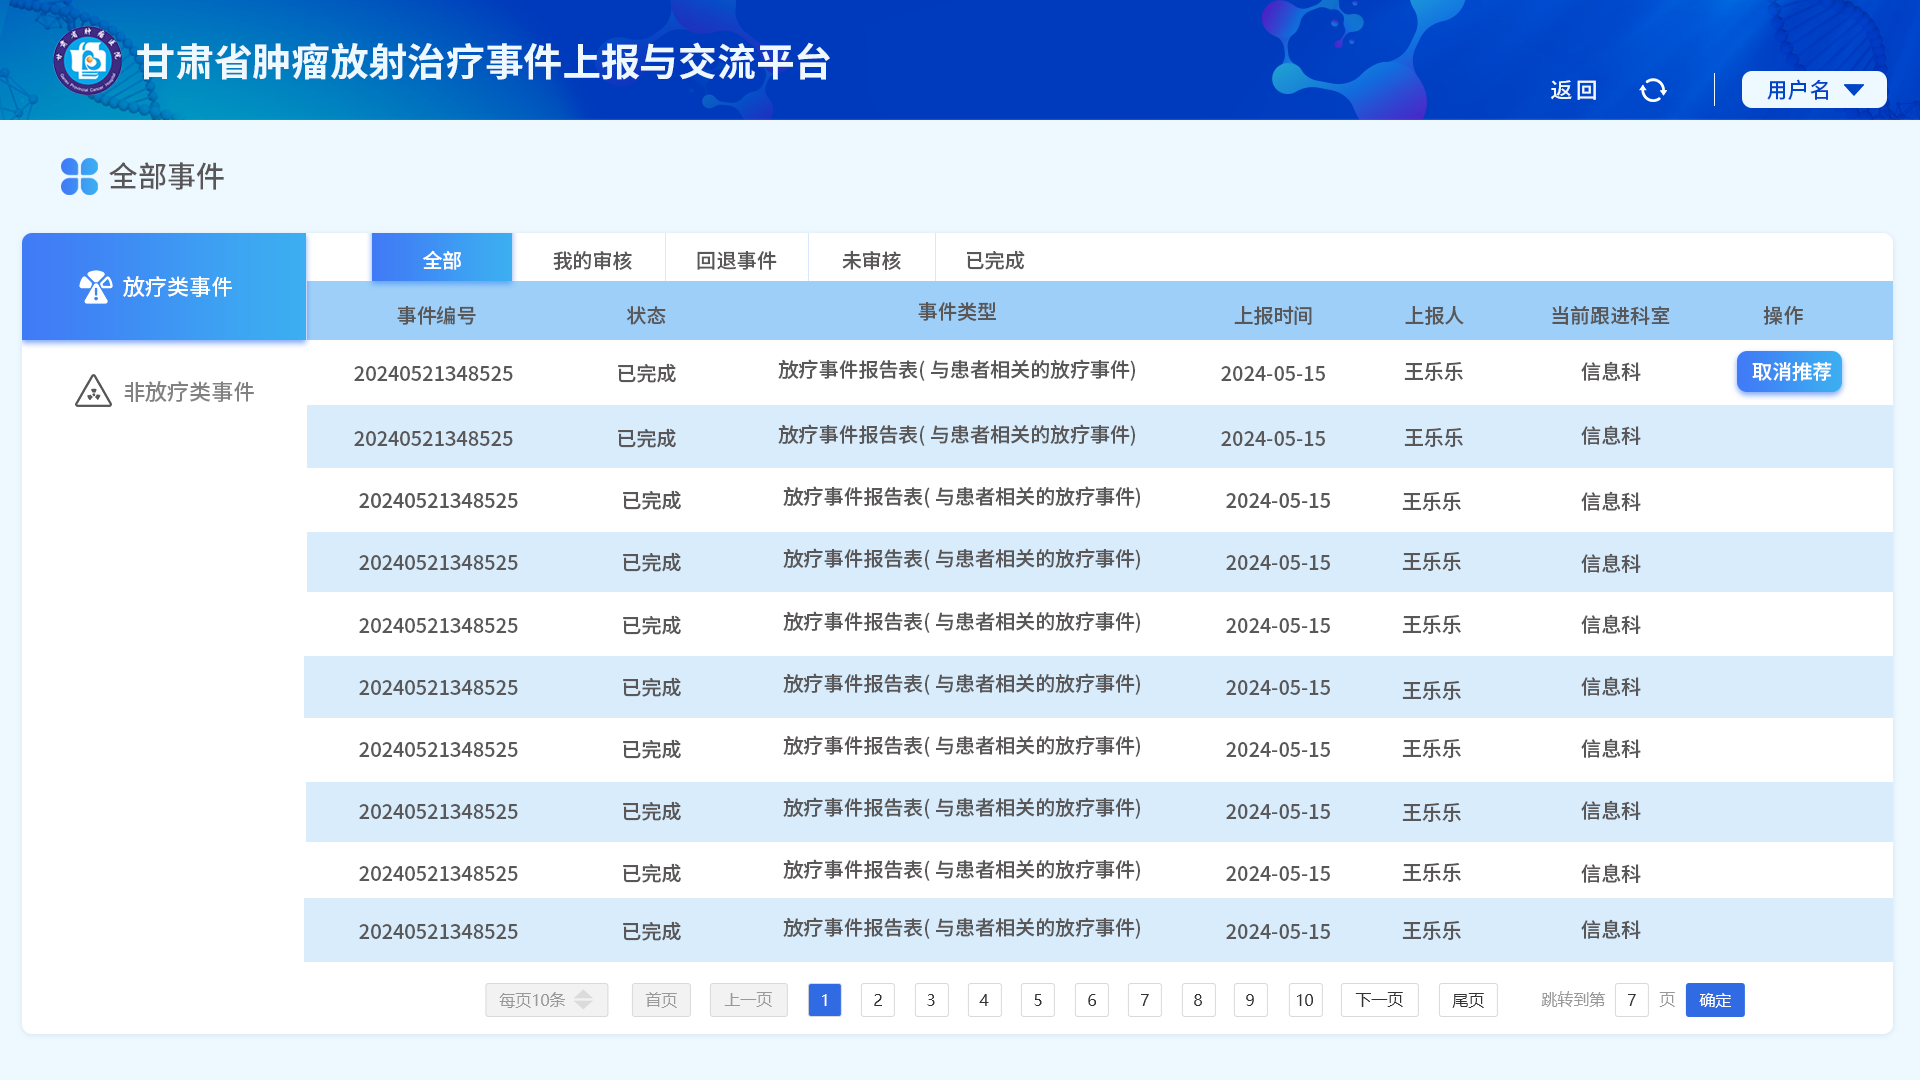Go to page 4
Viewport: 1920px width, 1080px height.
[x=984, y=1000]
